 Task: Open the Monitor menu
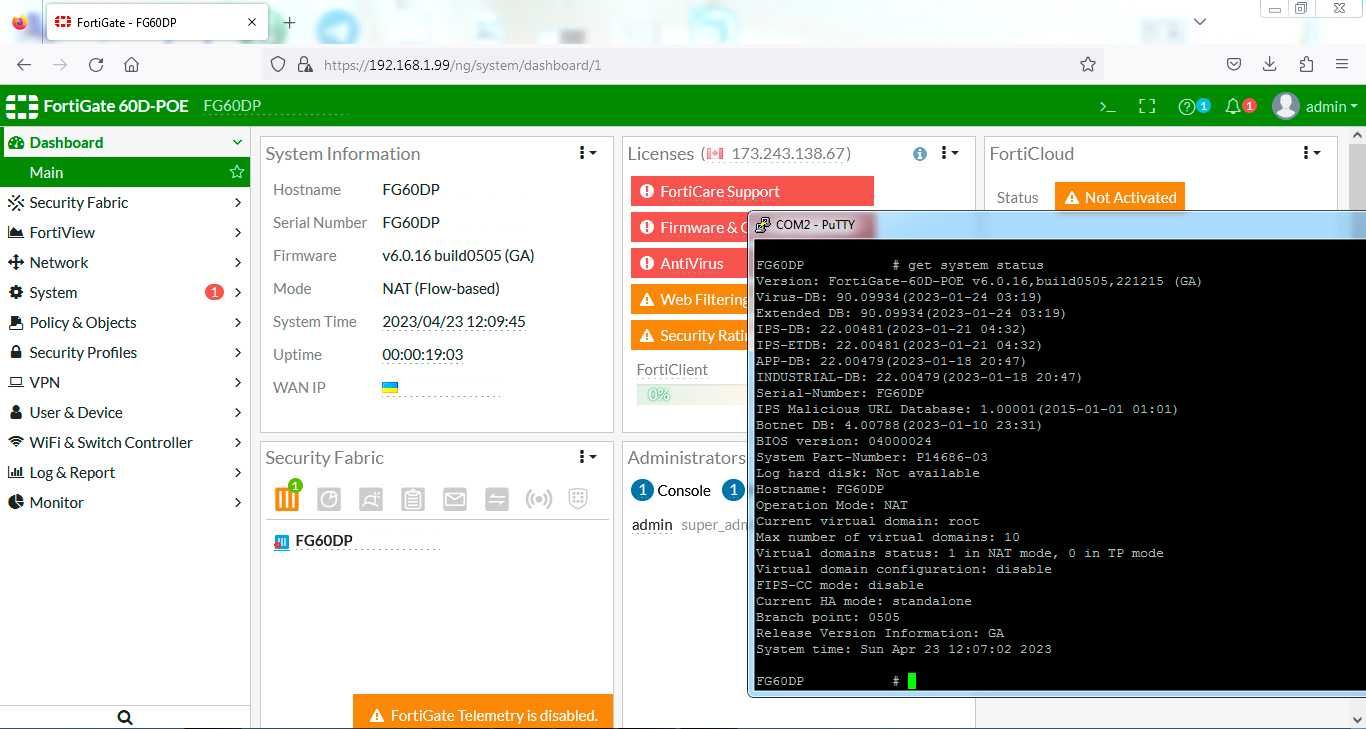(125, 502)
